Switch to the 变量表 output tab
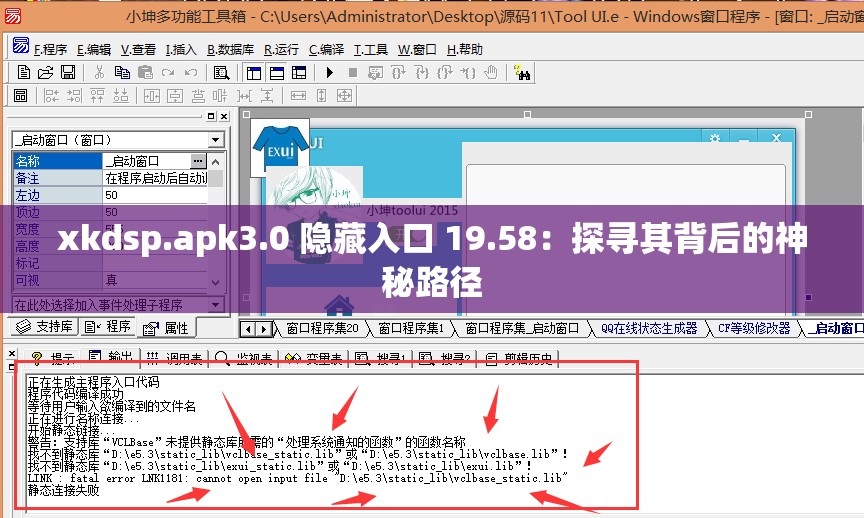The image size is (864, 518). (315, 358)
